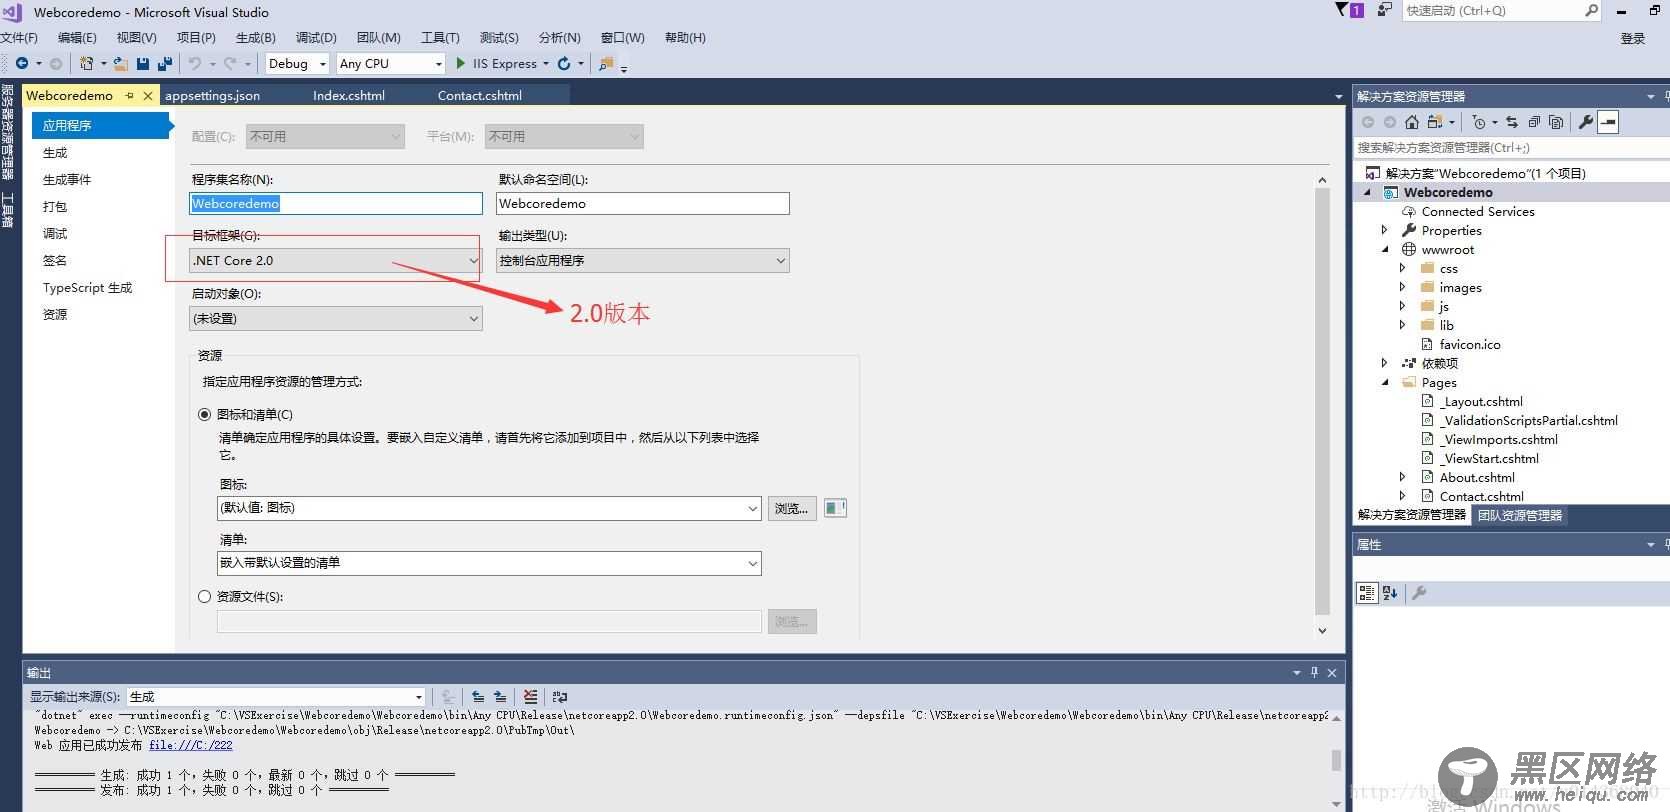The height and width of the screenshot is (812, 1670).
Task: Click the Navigate Backward toolbar arrow
Action: point(21,63)
